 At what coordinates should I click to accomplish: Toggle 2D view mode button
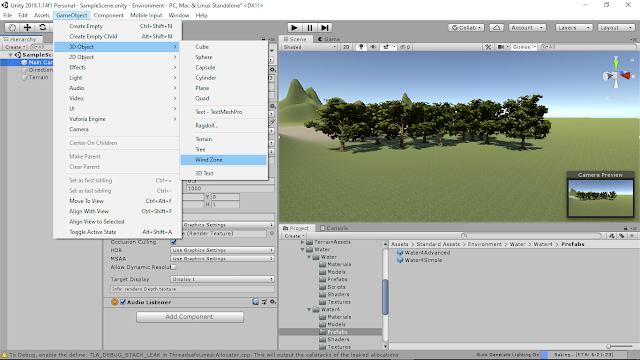coord(346,47)
